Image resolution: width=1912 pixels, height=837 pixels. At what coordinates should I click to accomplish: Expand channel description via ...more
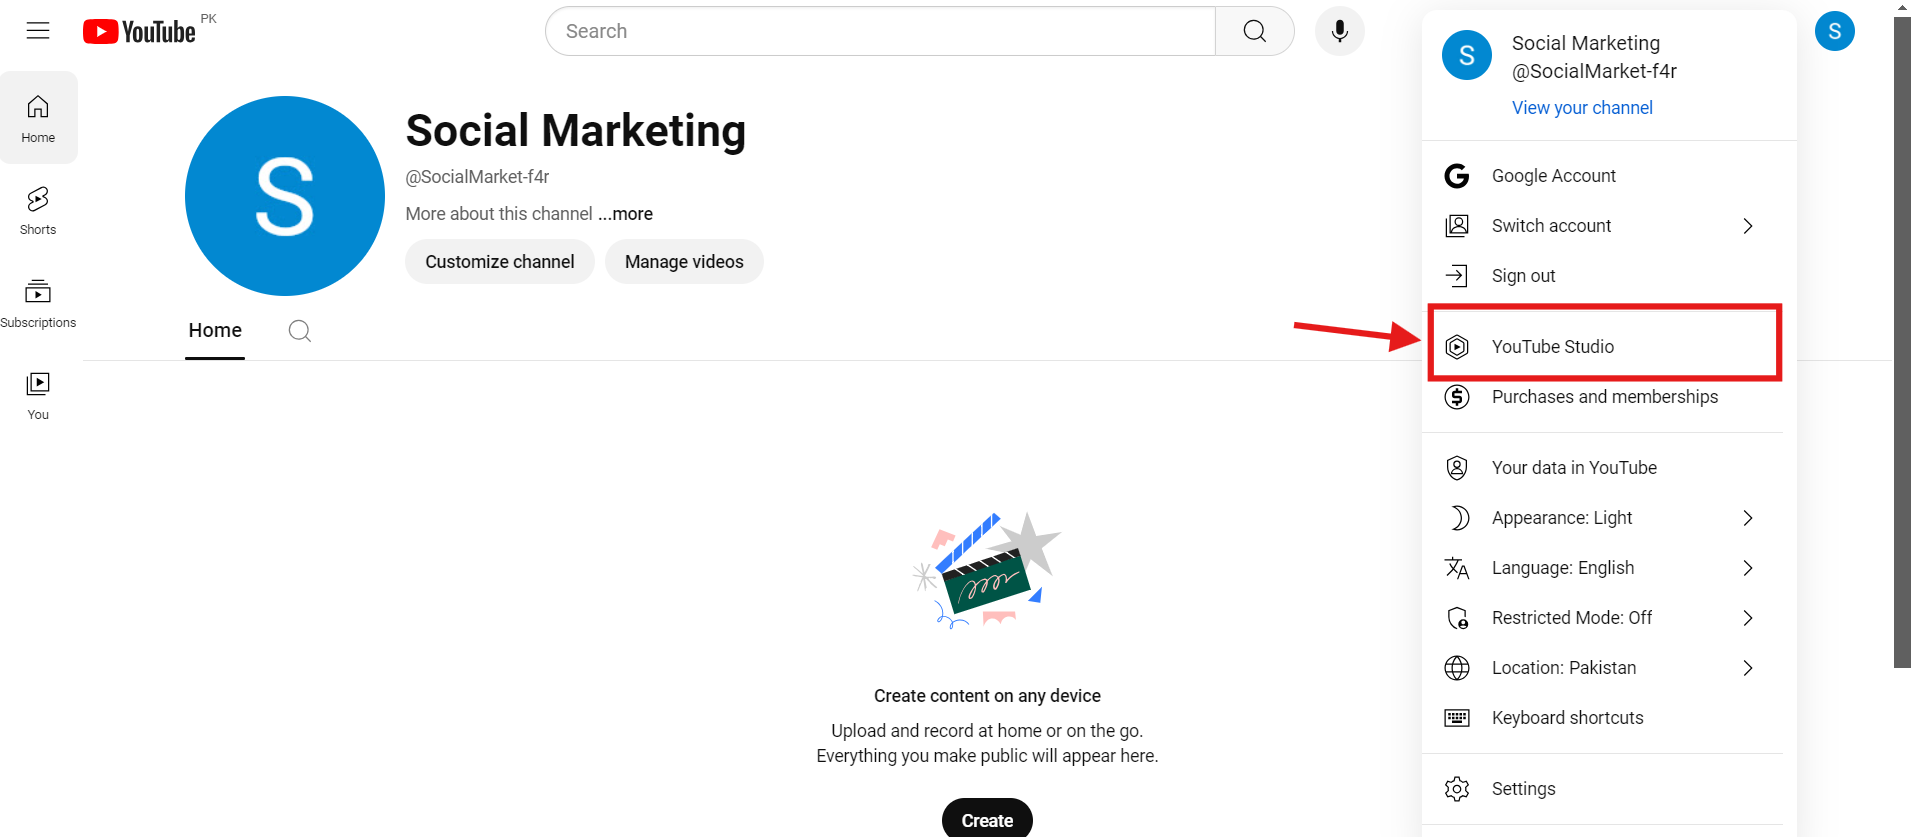[625, 214]
